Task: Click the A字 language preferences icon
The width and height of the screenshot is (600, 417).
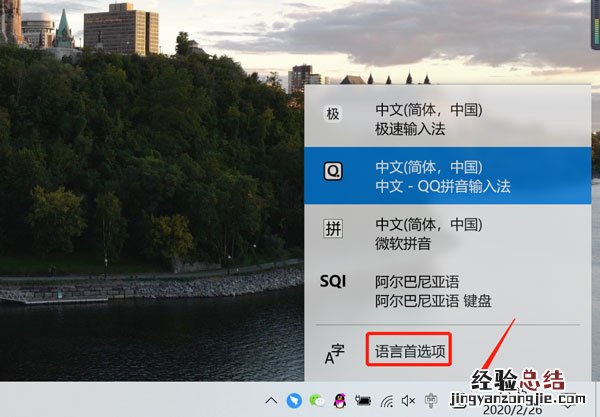Action: 334,353
